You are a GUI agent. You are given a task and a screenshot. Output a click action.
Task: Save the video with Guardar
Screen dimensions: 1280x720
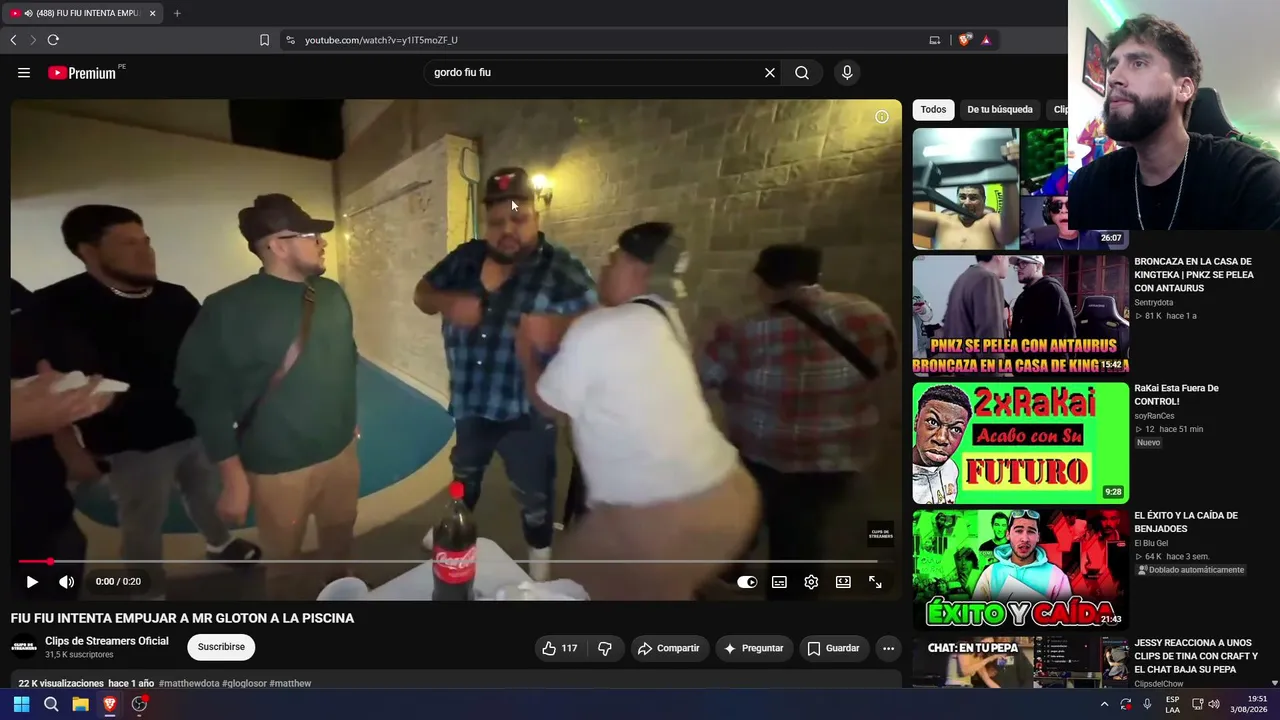tap(833, 648)
